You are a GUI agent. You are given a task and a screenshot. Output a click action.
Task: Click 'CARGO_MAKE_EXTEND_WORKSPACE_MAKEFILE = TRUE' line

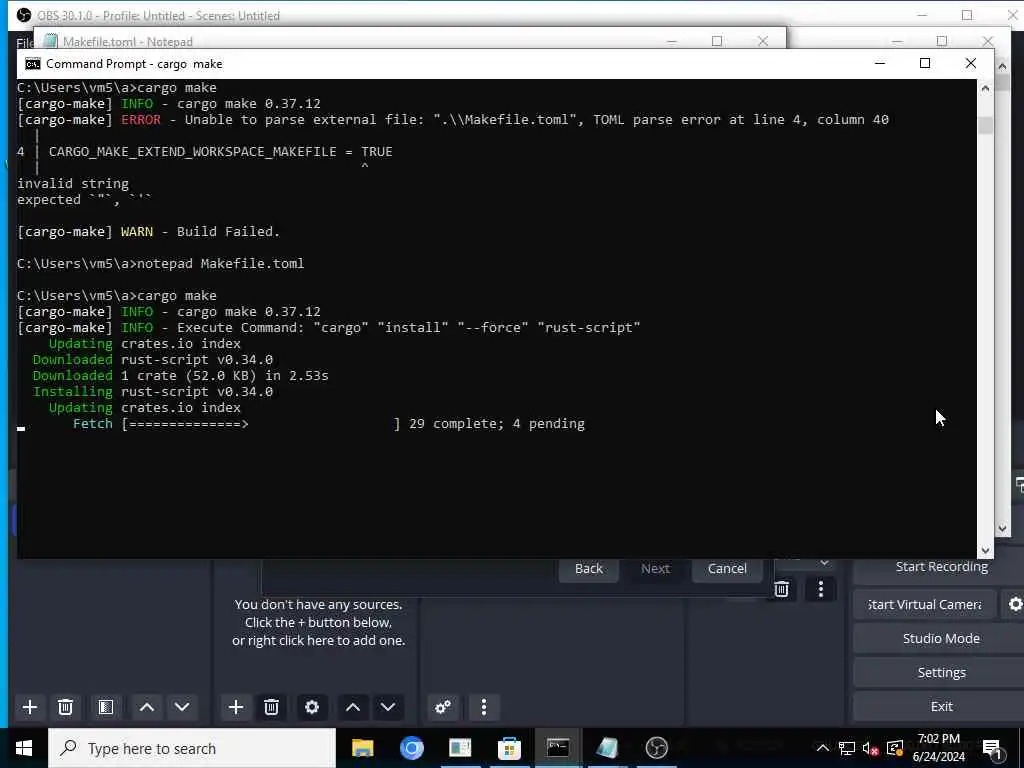221,152
